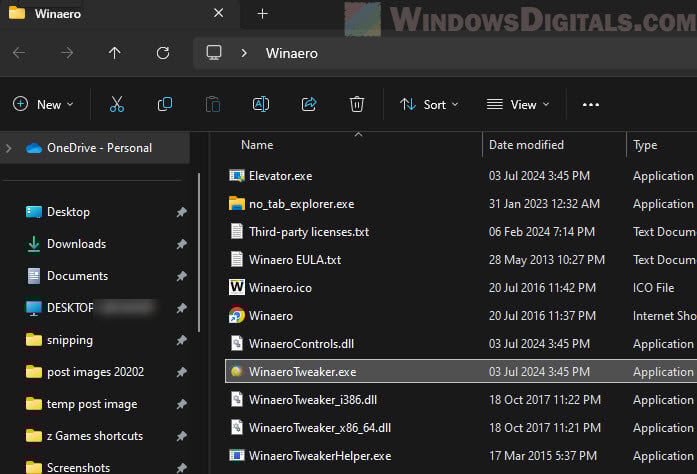Select Third-party licenses.txt file
Image resolution: width=697 pixels, height=474 pixels.
coord(308,232)
